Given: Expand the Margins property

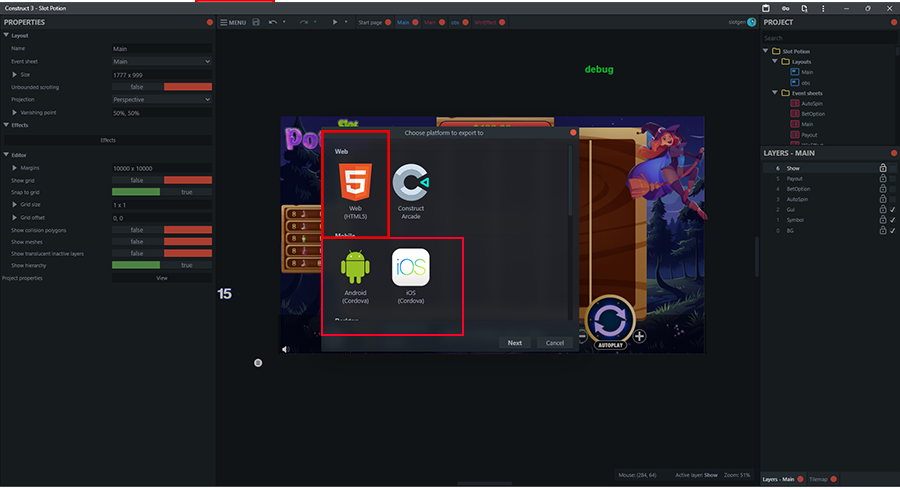Looking at the screenshot, I should click(x=14, y=168).
